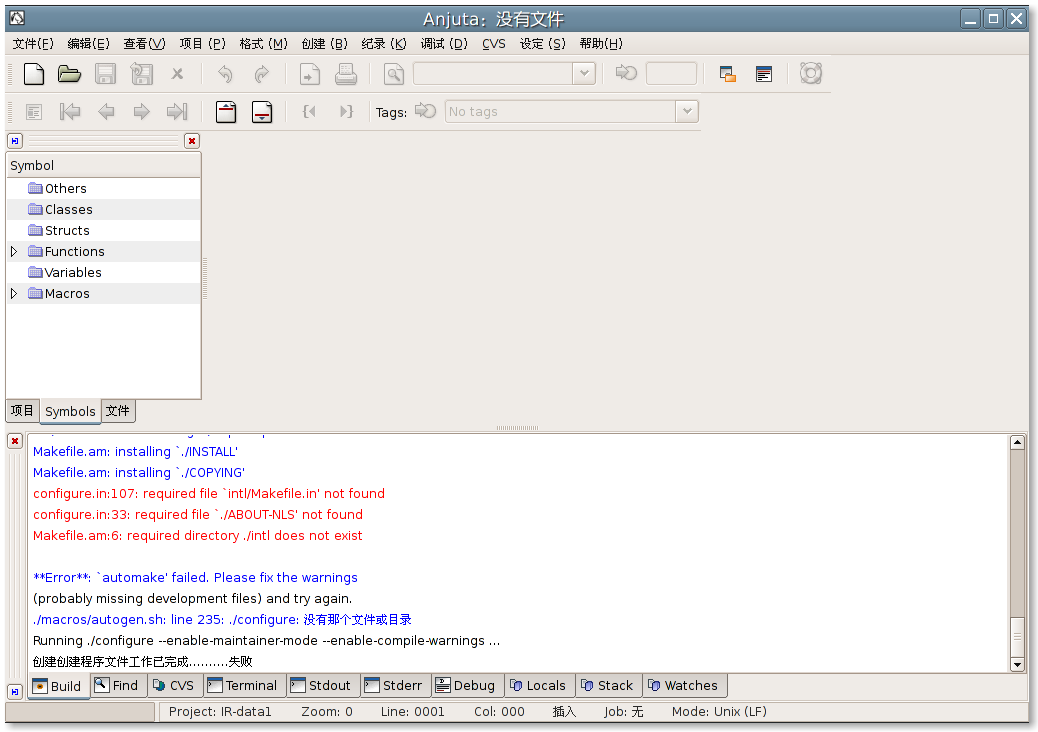Open the CVS menu in the menu bar
Screen dimensions: 1038x732
pos(494,44)
